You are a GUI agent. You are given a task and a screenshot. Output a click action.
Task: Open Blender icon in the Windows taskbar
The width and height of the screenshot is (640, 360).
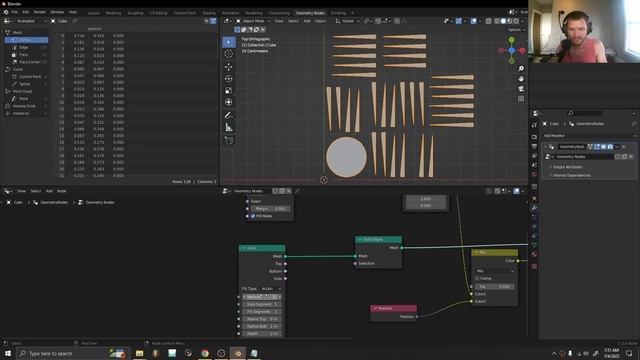pyautogui.click(x=238, y=353)
